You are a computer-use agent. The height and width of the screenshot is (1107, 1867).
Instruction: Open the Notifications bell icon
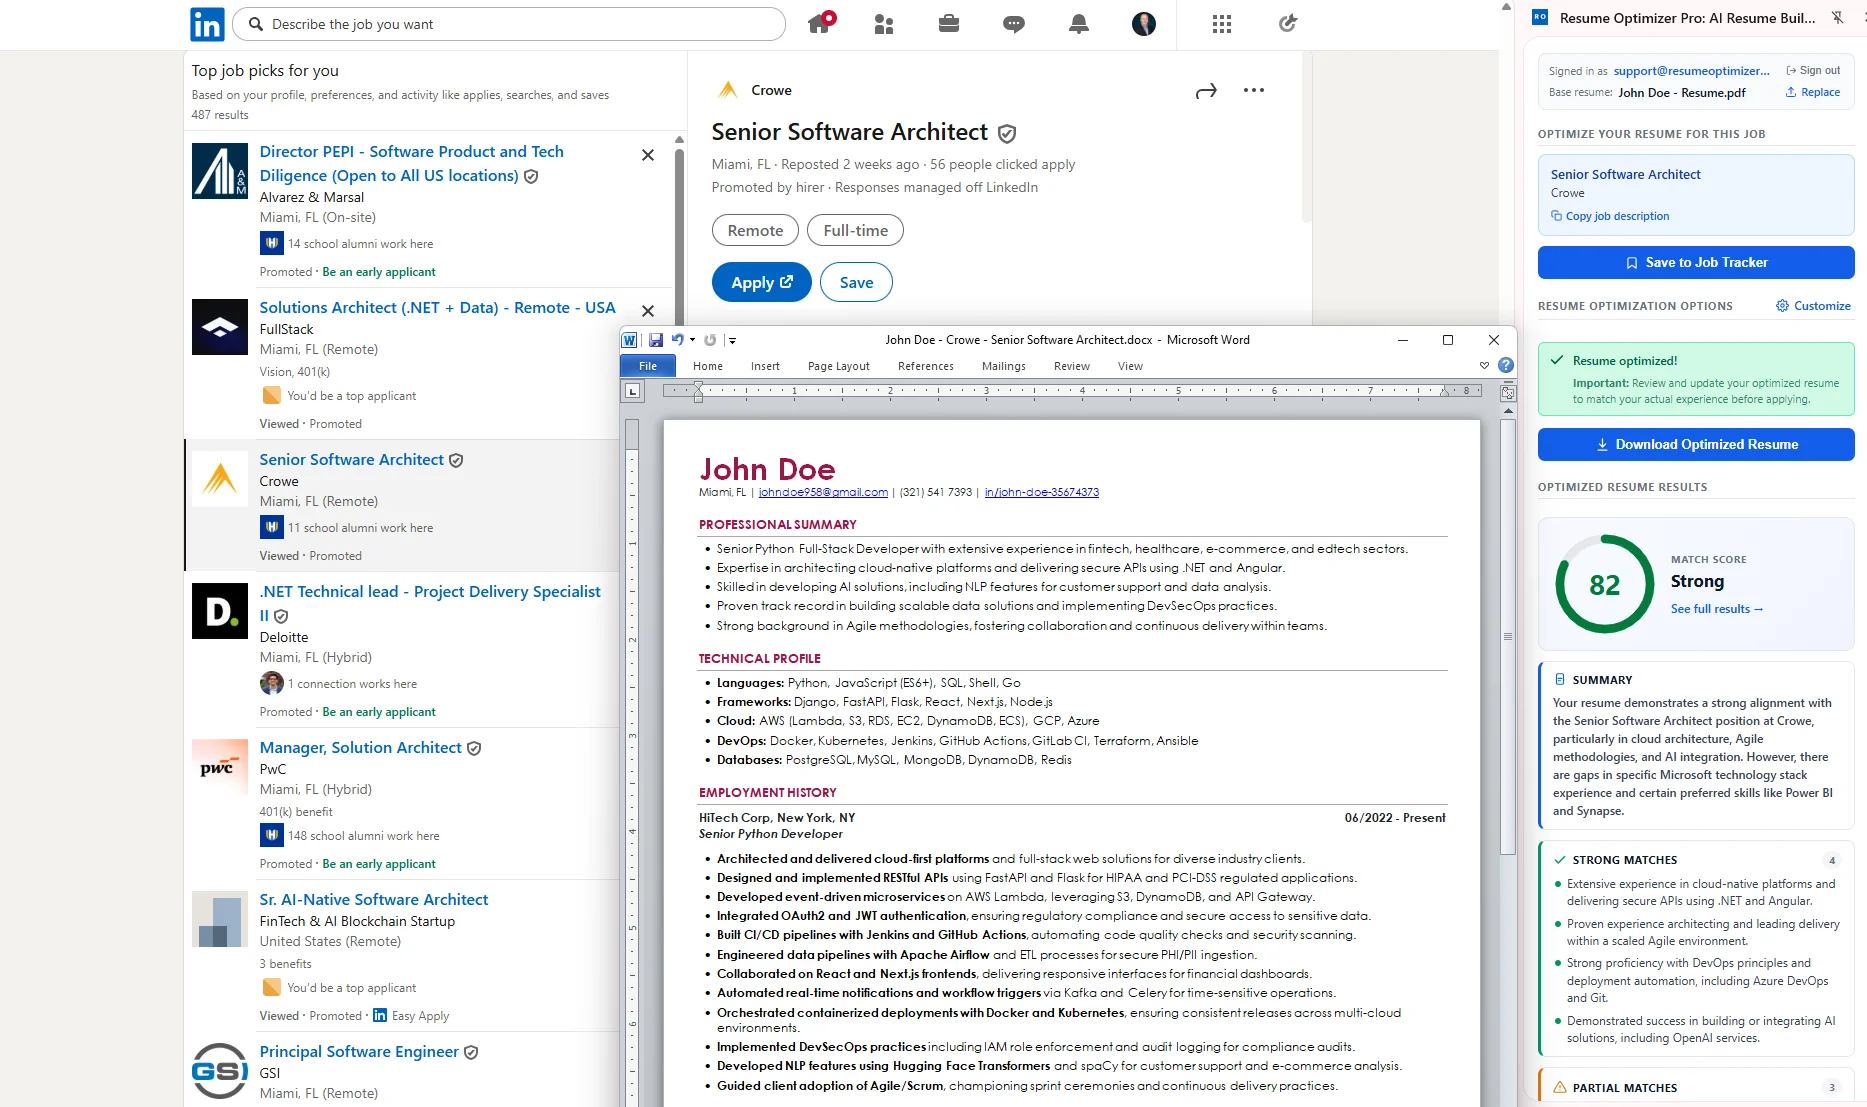(x=1079, y=24)
